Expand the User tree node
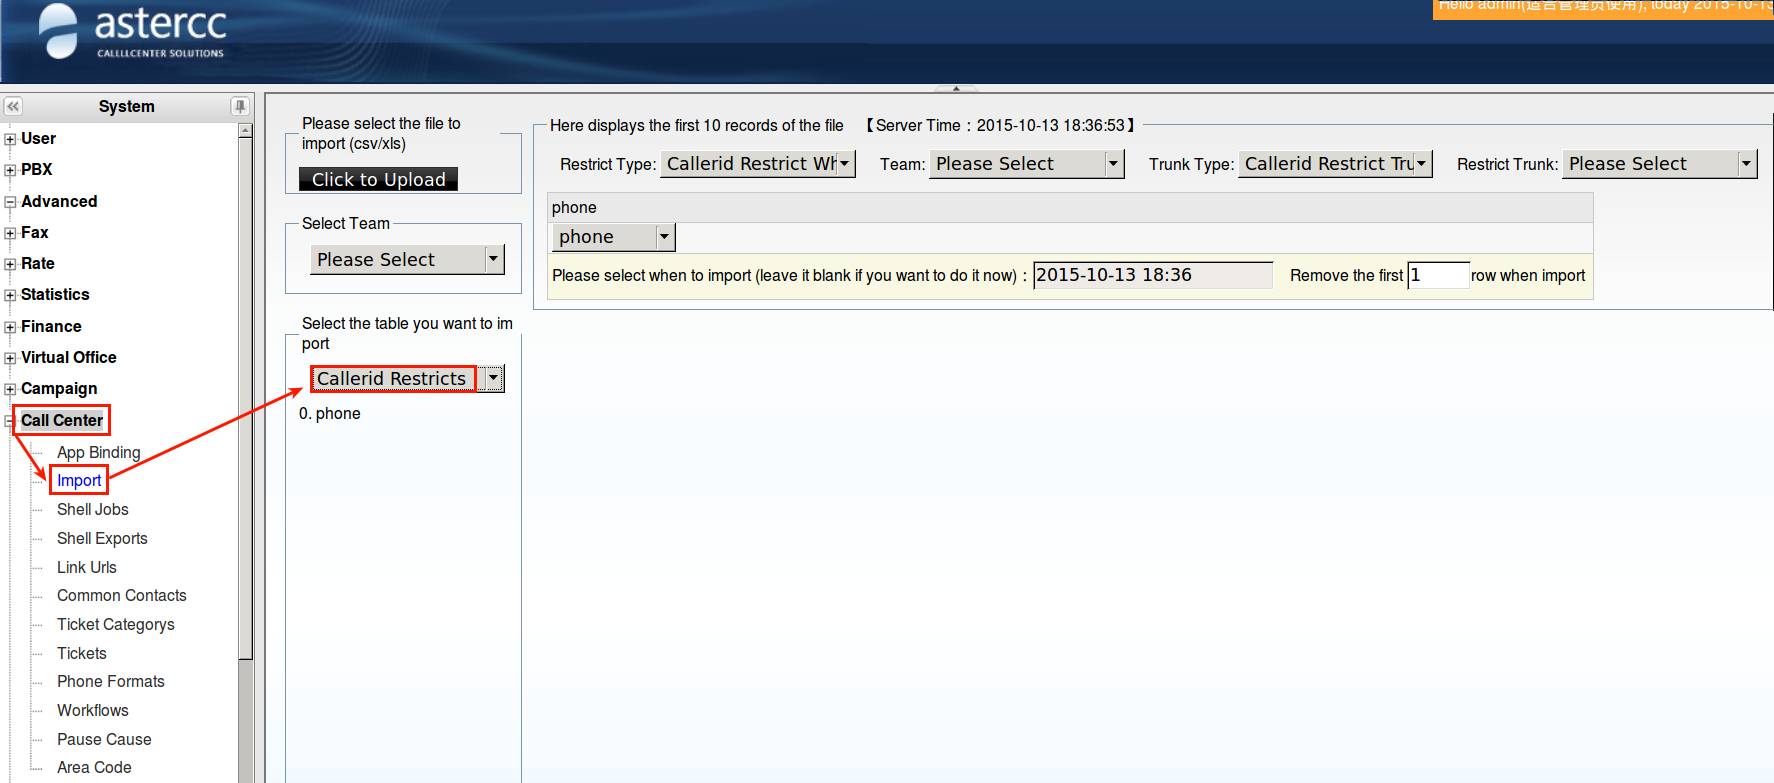Image resolution: width=1774 pixels, height=783 pixels. (10, 139)
